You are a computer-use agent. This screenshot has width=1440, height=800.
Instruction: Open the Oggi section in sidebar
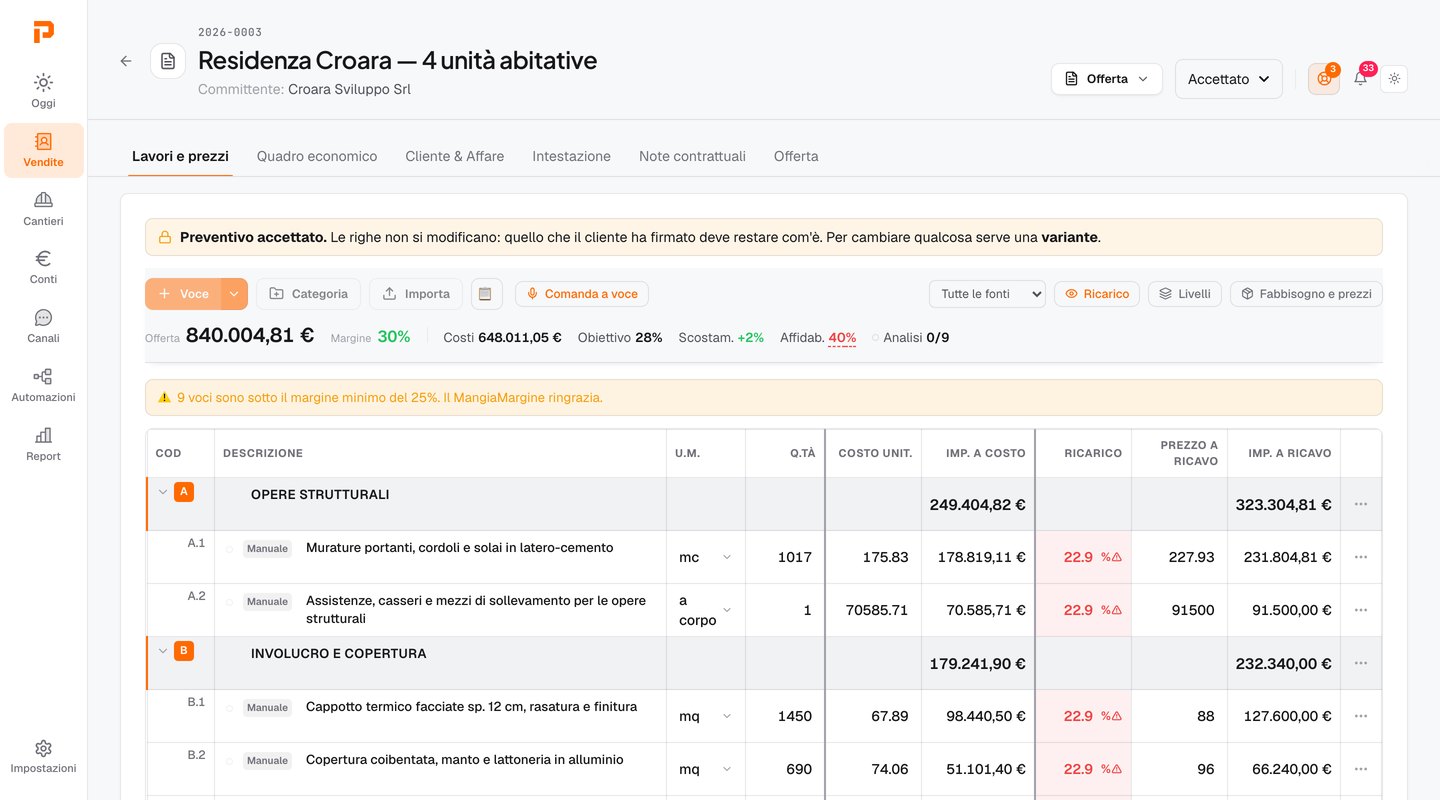point(43,91)
